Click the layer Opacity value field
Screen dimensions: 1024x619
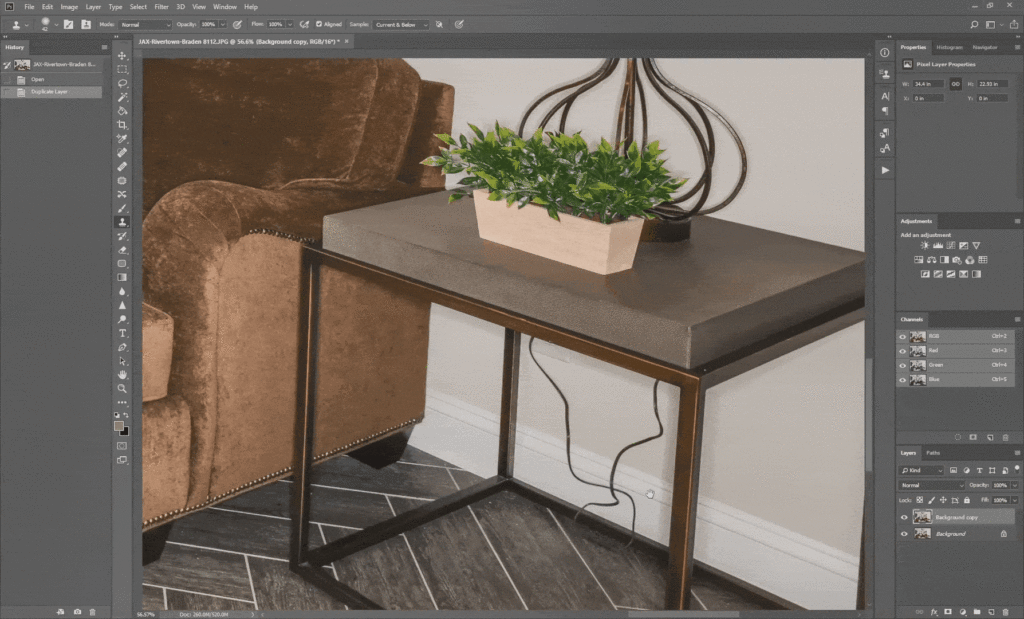[1000, 484]
